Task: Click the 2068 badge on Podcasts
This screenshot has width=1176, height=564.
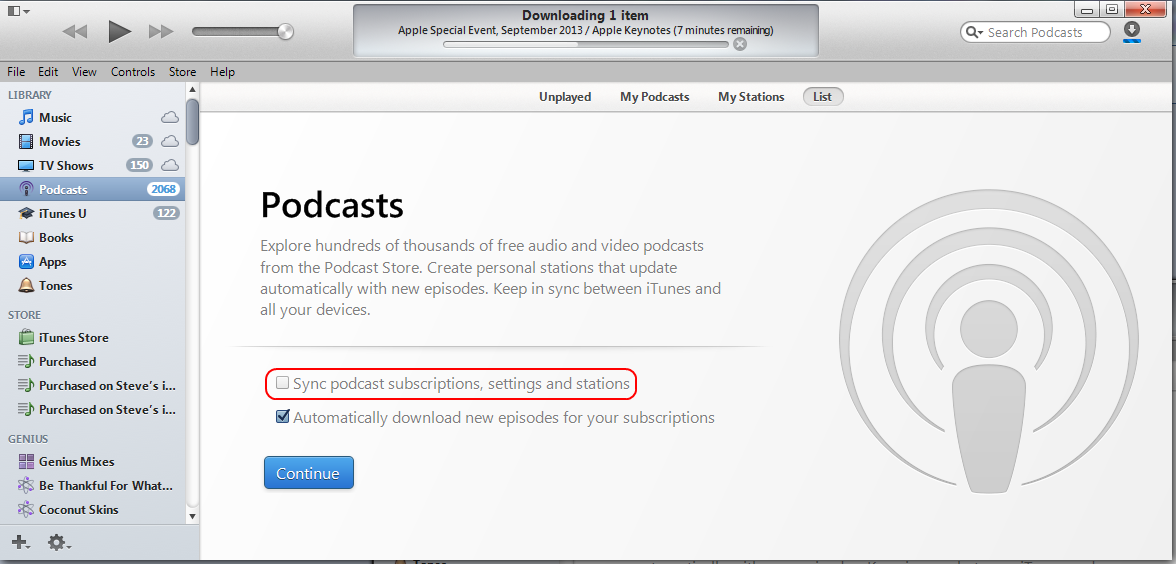Action: (164, 190)
